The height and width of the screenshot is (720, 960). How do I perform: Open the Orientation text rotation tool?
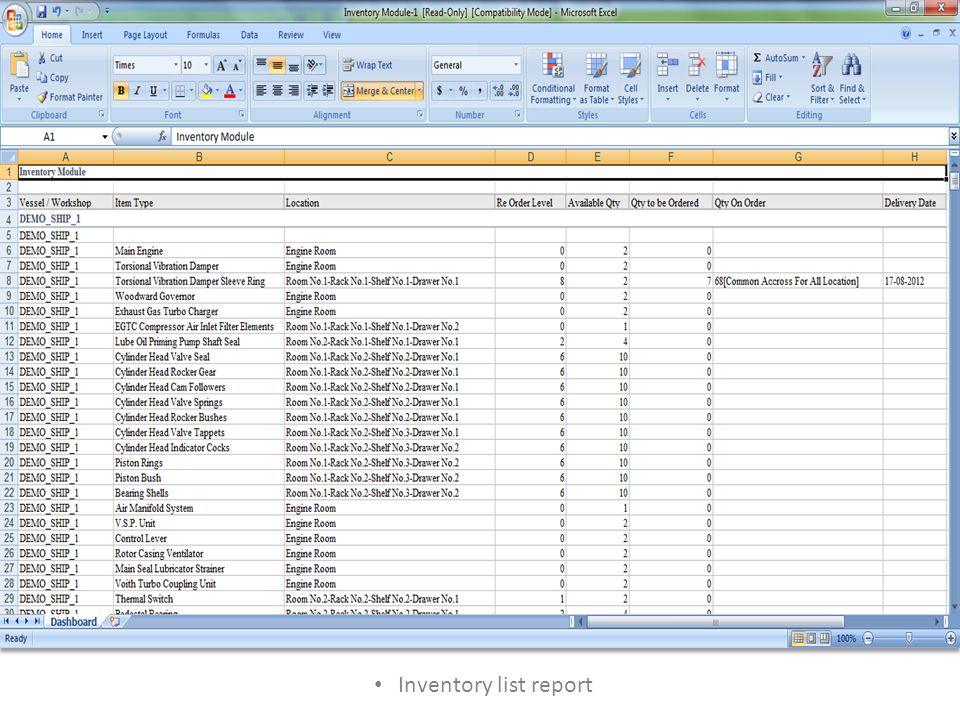tap(312, 65)
